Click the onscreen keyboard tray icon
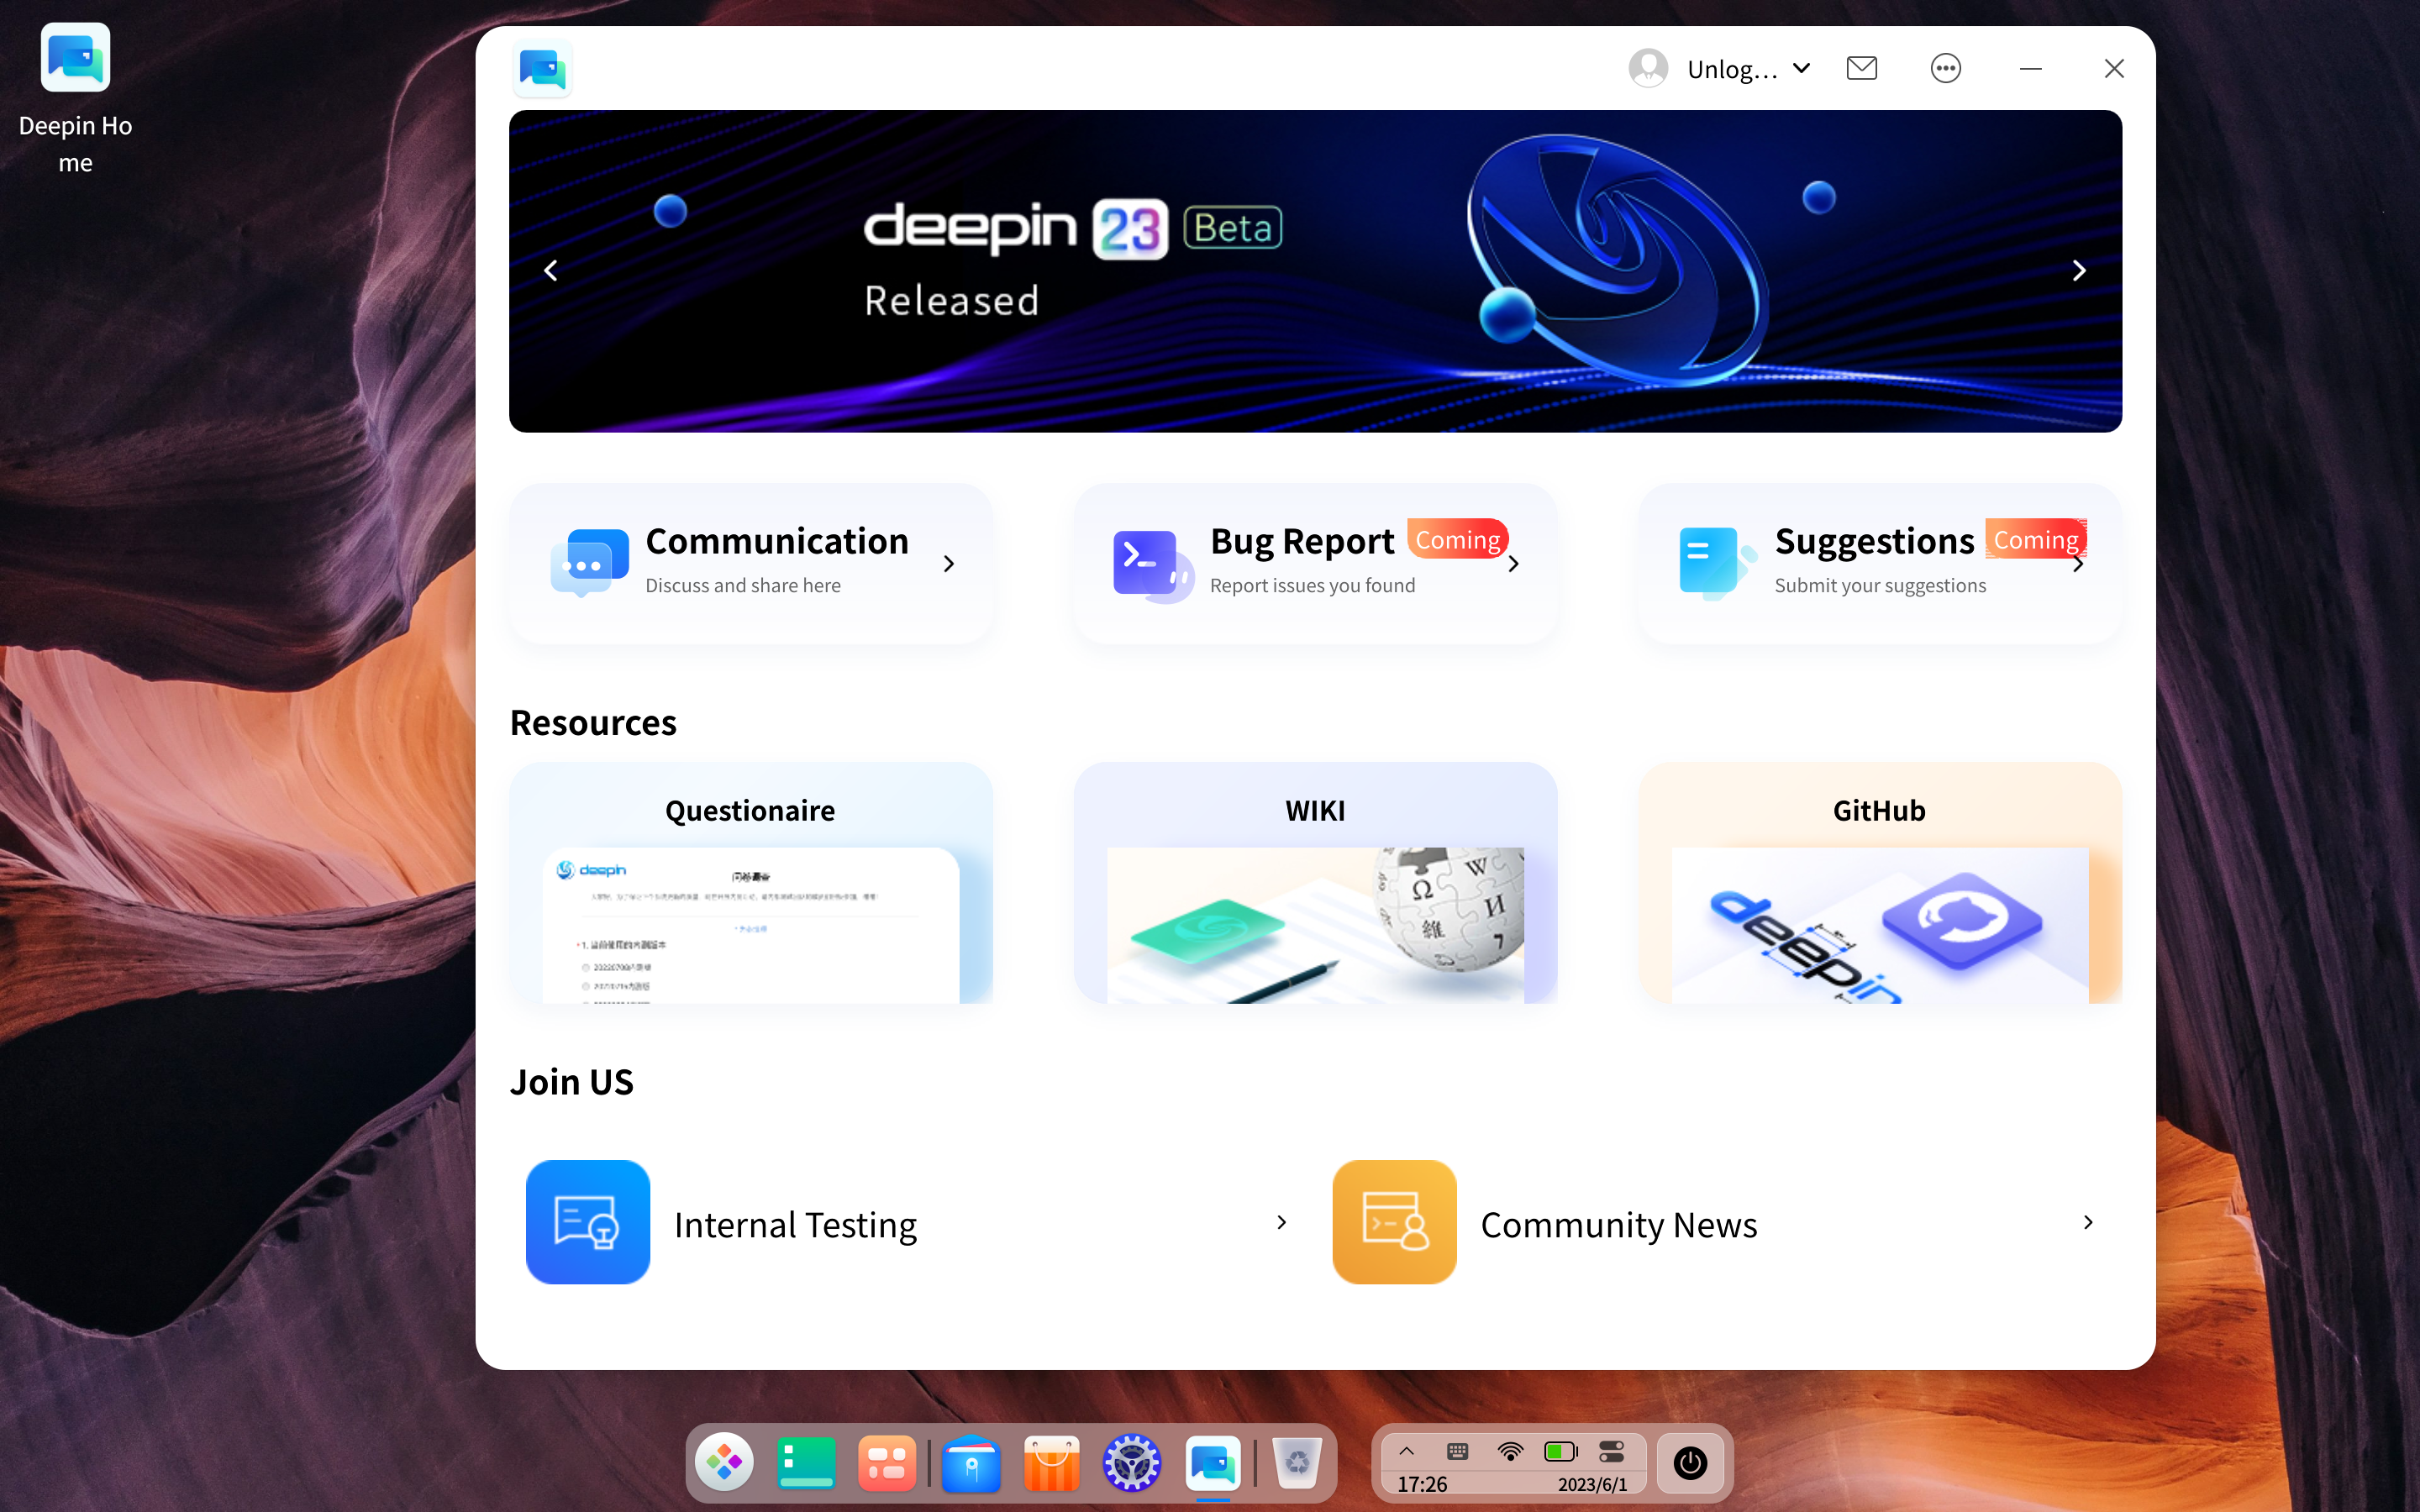This screenshot has width=2420, height=1512. [x=1457, y=1451]
